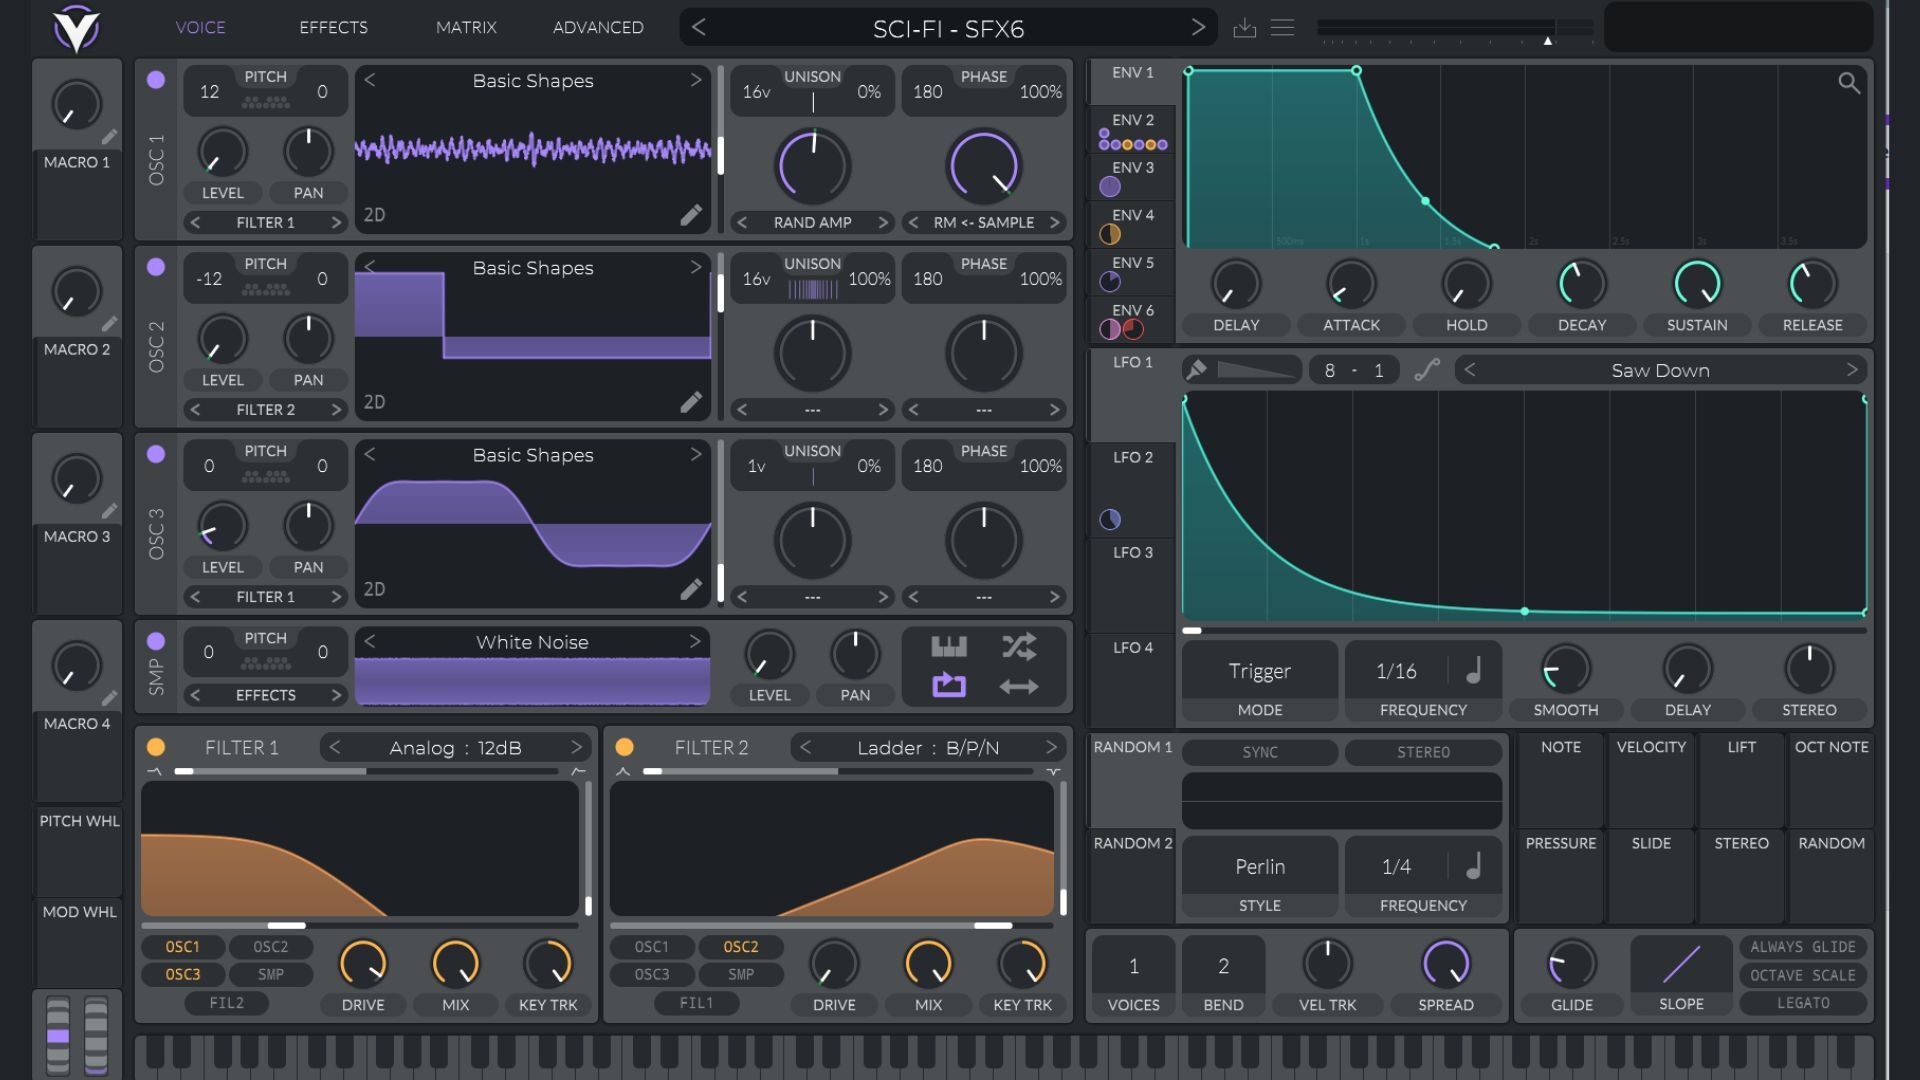Click the Macro 1 edit pencil icon
The image size is (1920, 1080).
(109, 137)
